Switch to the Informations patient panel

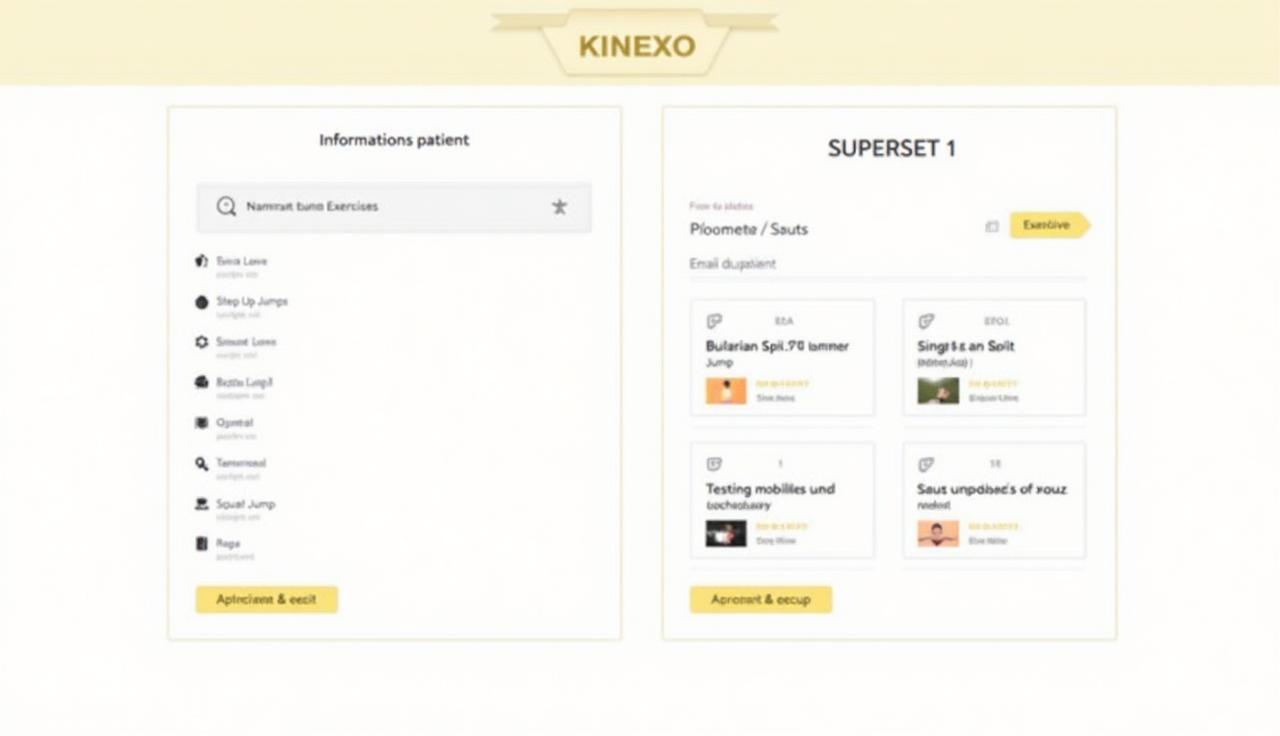pos(393,140)
